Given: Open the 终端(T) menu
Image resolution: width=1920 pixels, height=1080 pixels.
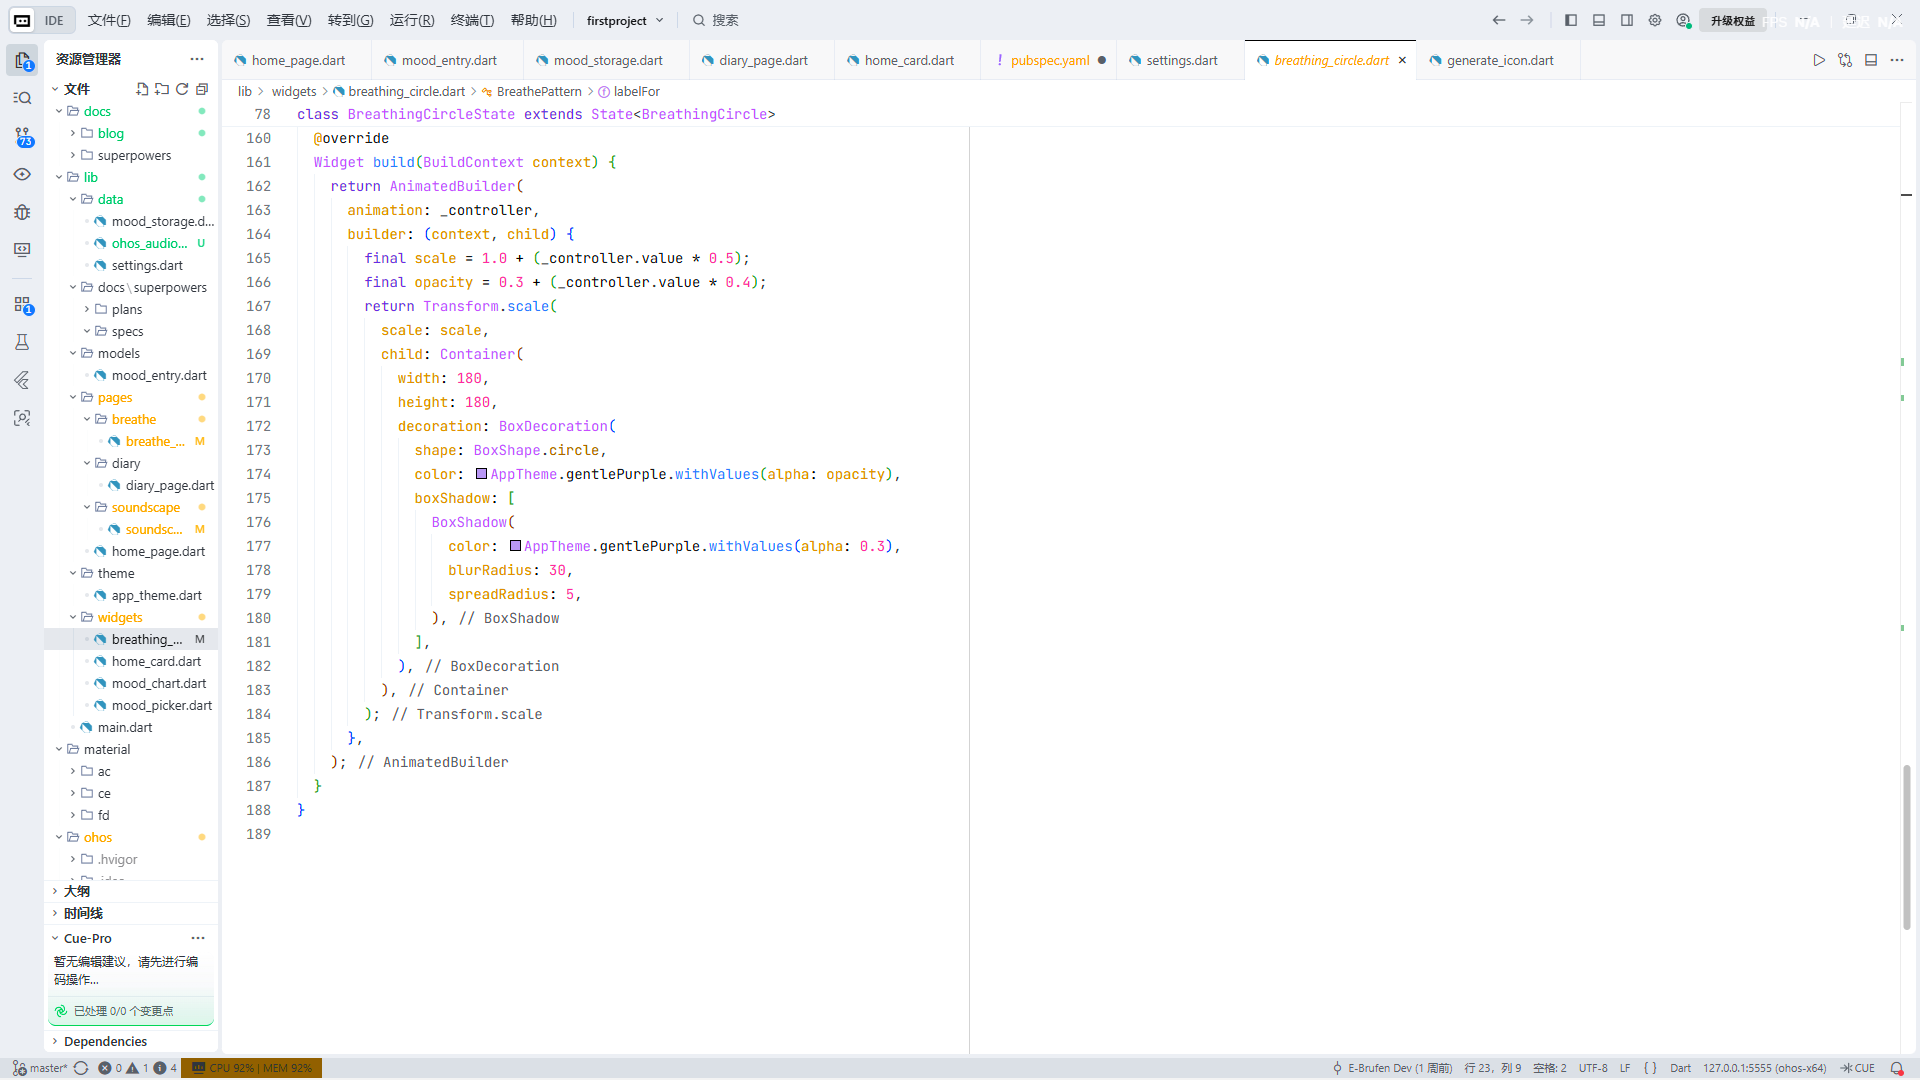Looking at the screenshot, I should (x=472, y=20).
